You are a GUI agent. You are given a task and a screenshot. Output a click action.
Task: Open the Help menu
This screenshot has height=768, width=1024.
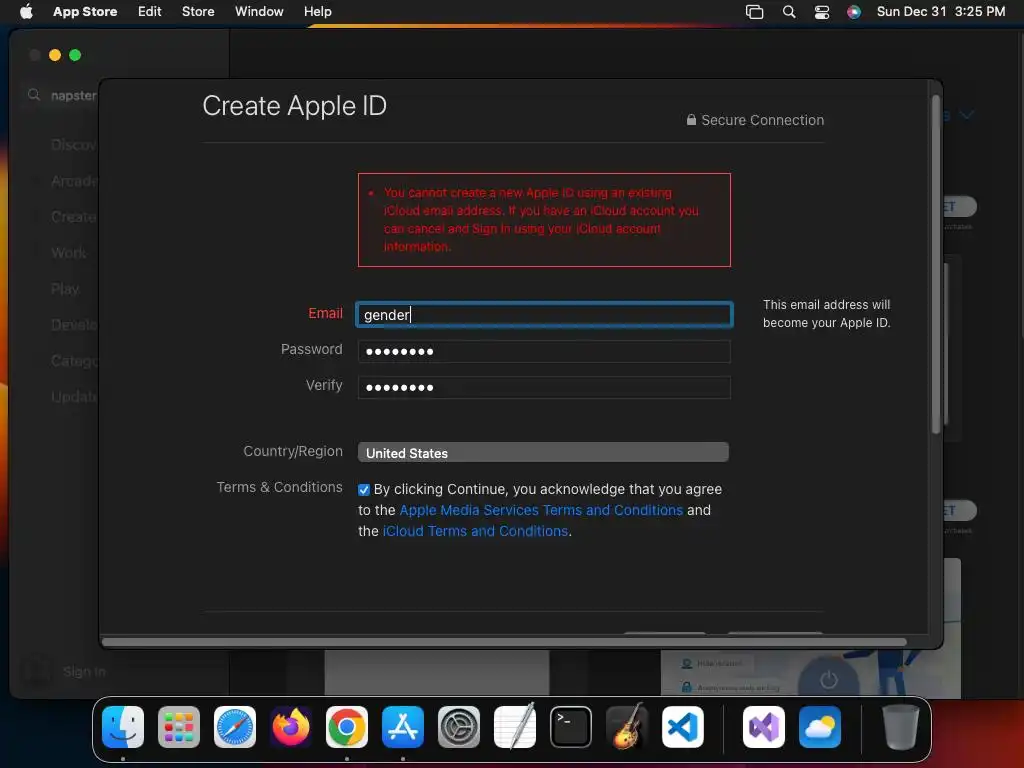pos(317,11)
